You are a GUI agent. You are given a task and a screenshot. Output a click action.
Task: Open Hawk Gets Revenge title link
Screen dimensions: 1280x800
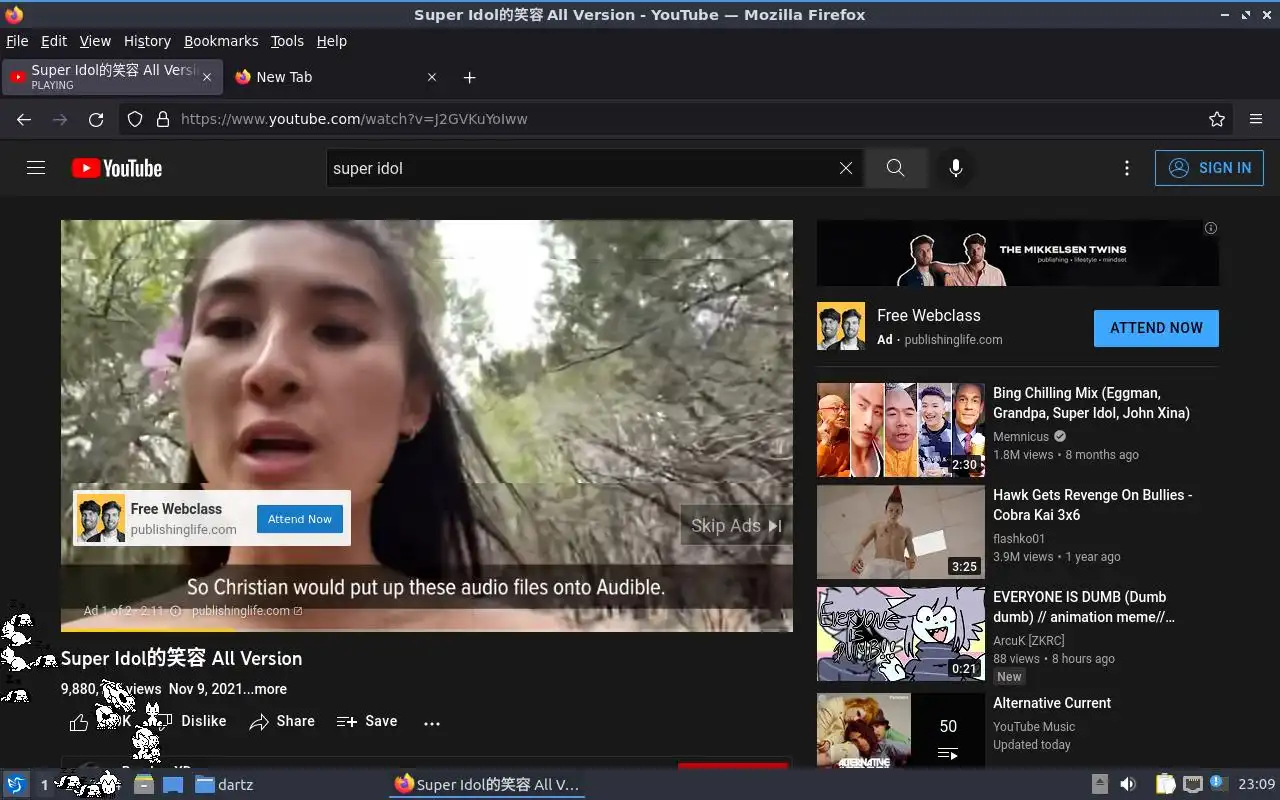[x=1093, y=505]
